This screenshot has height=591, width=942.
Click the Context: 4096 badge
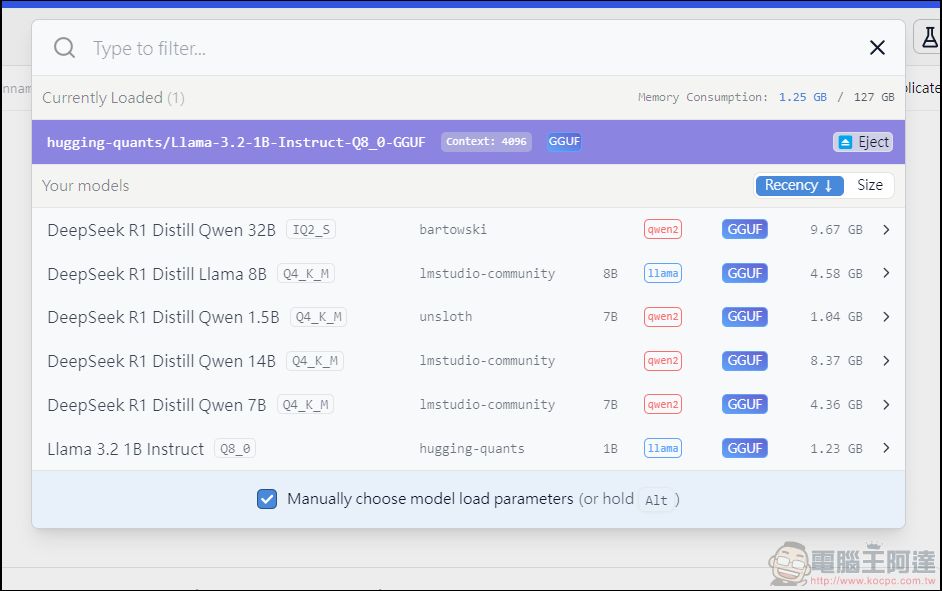(x=486, y=142)
